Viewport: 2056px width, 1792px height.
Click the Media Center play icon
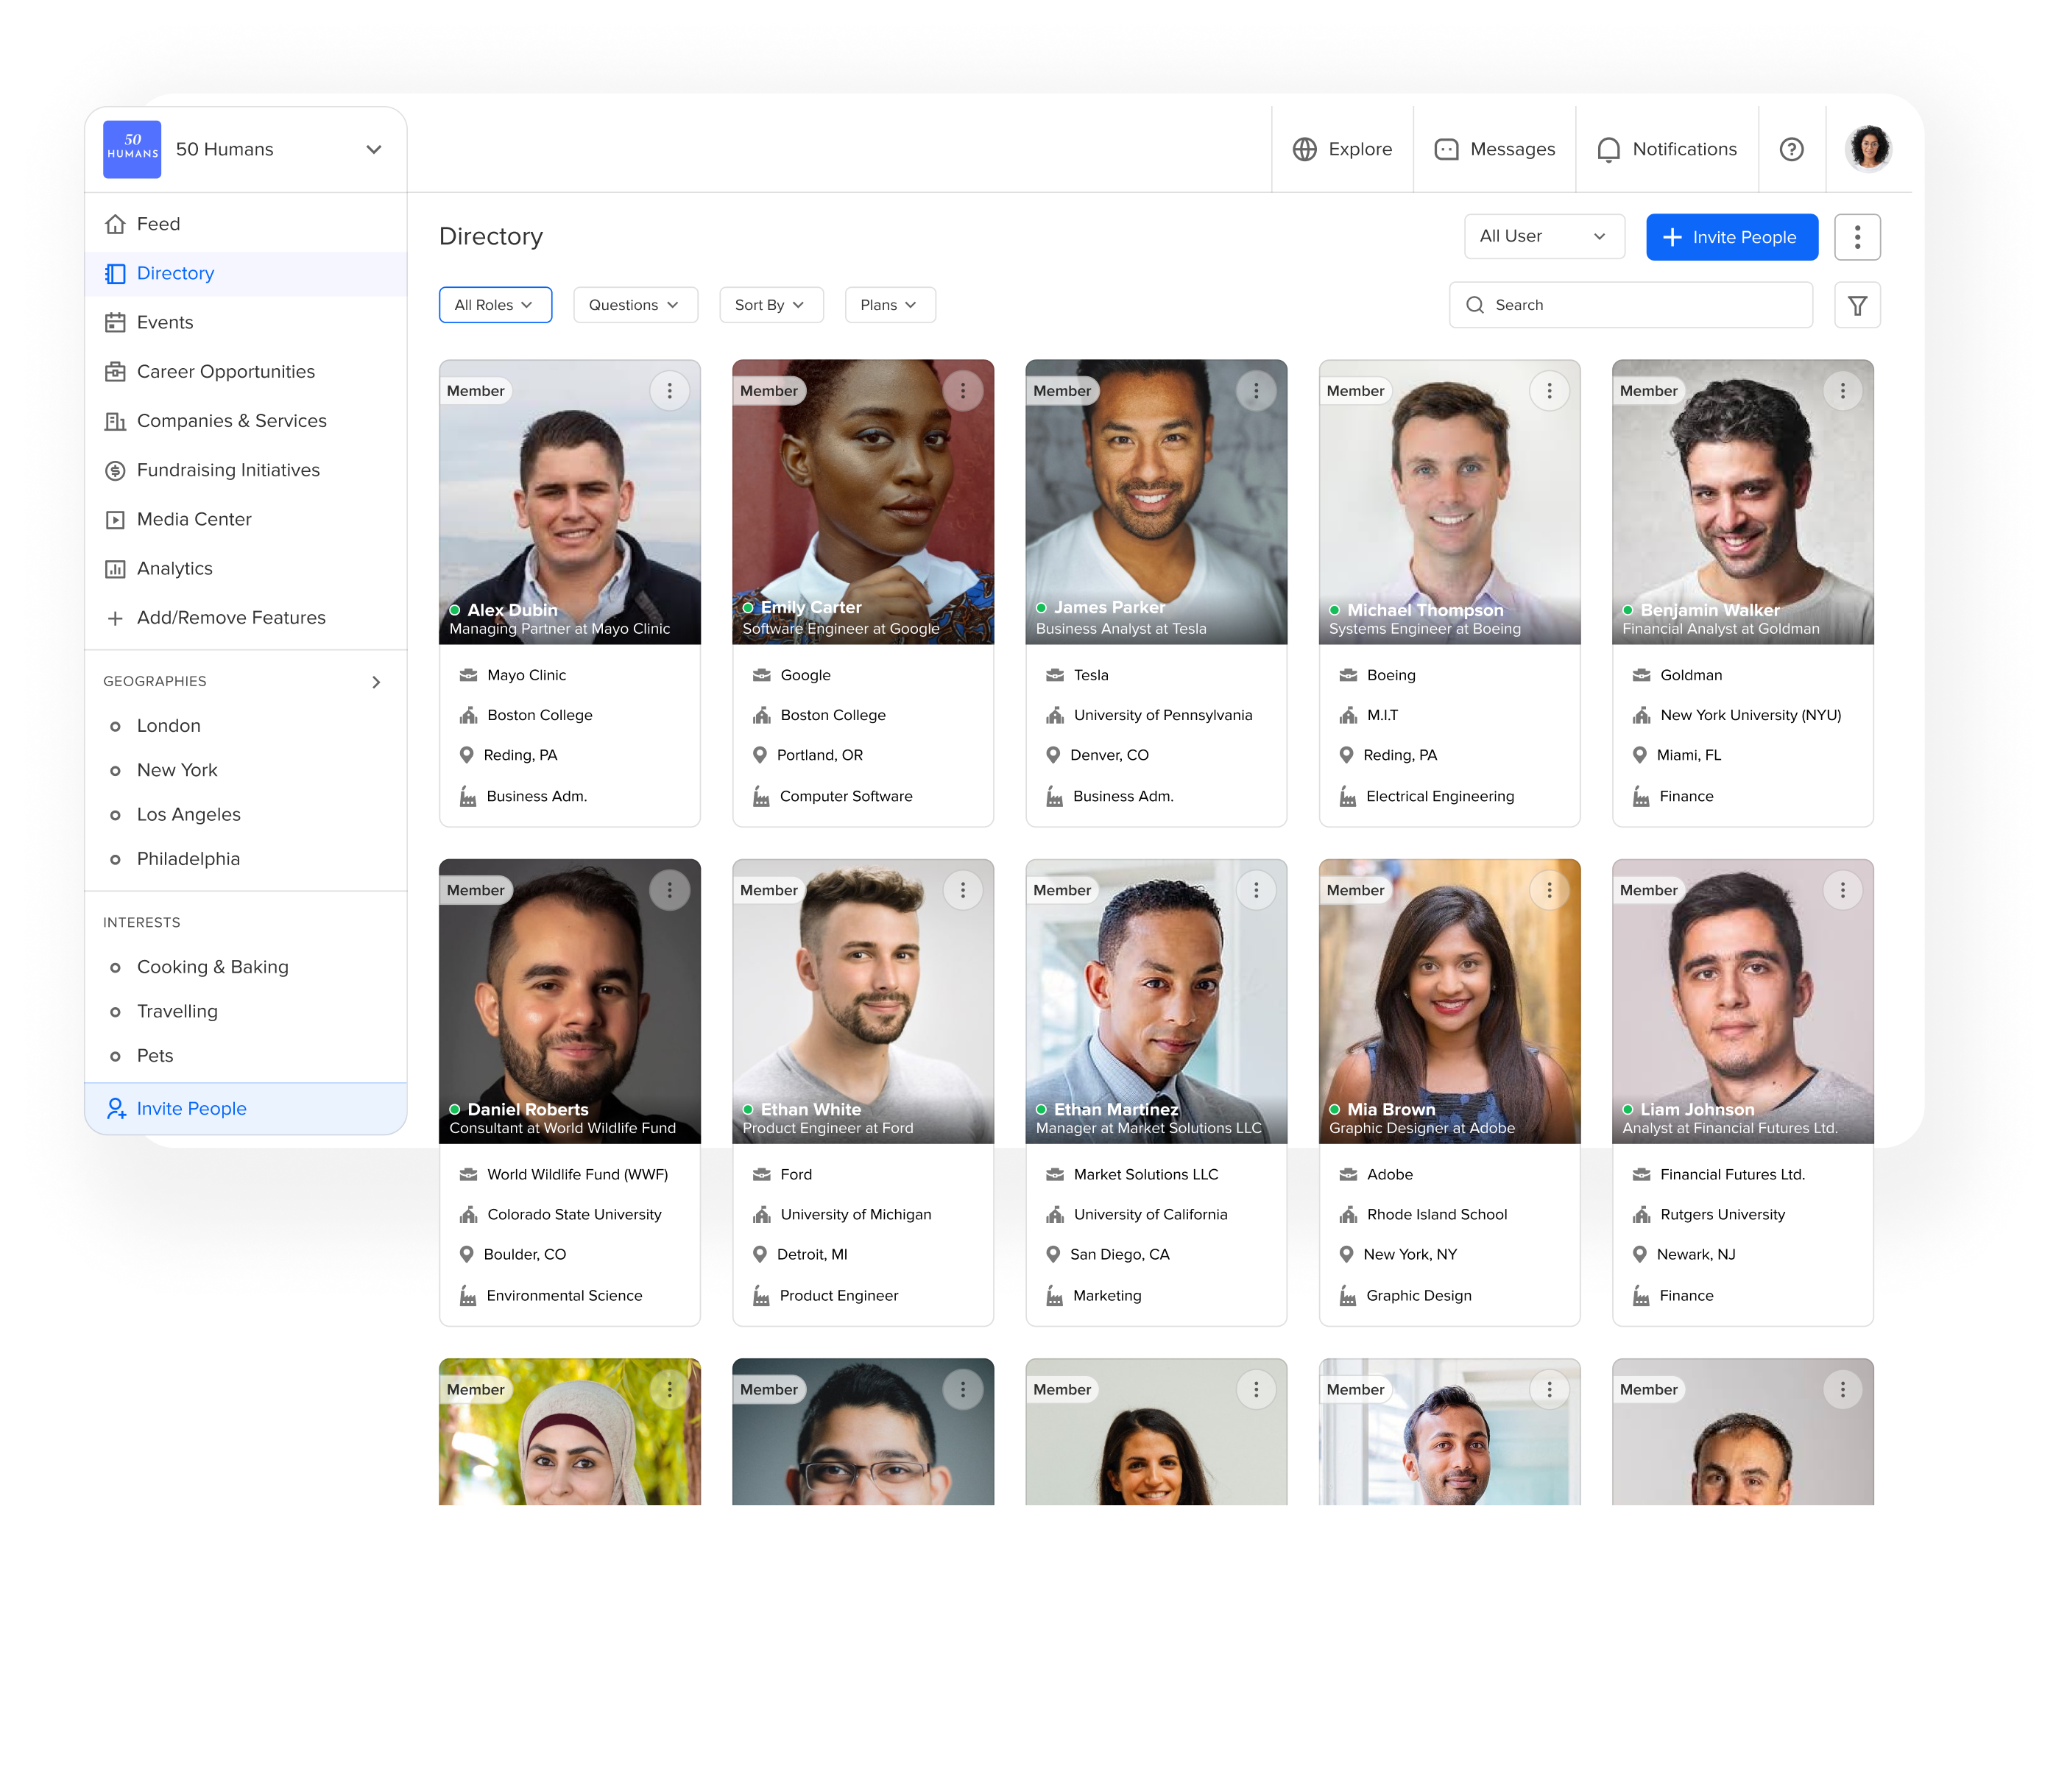tap(115, 519)
